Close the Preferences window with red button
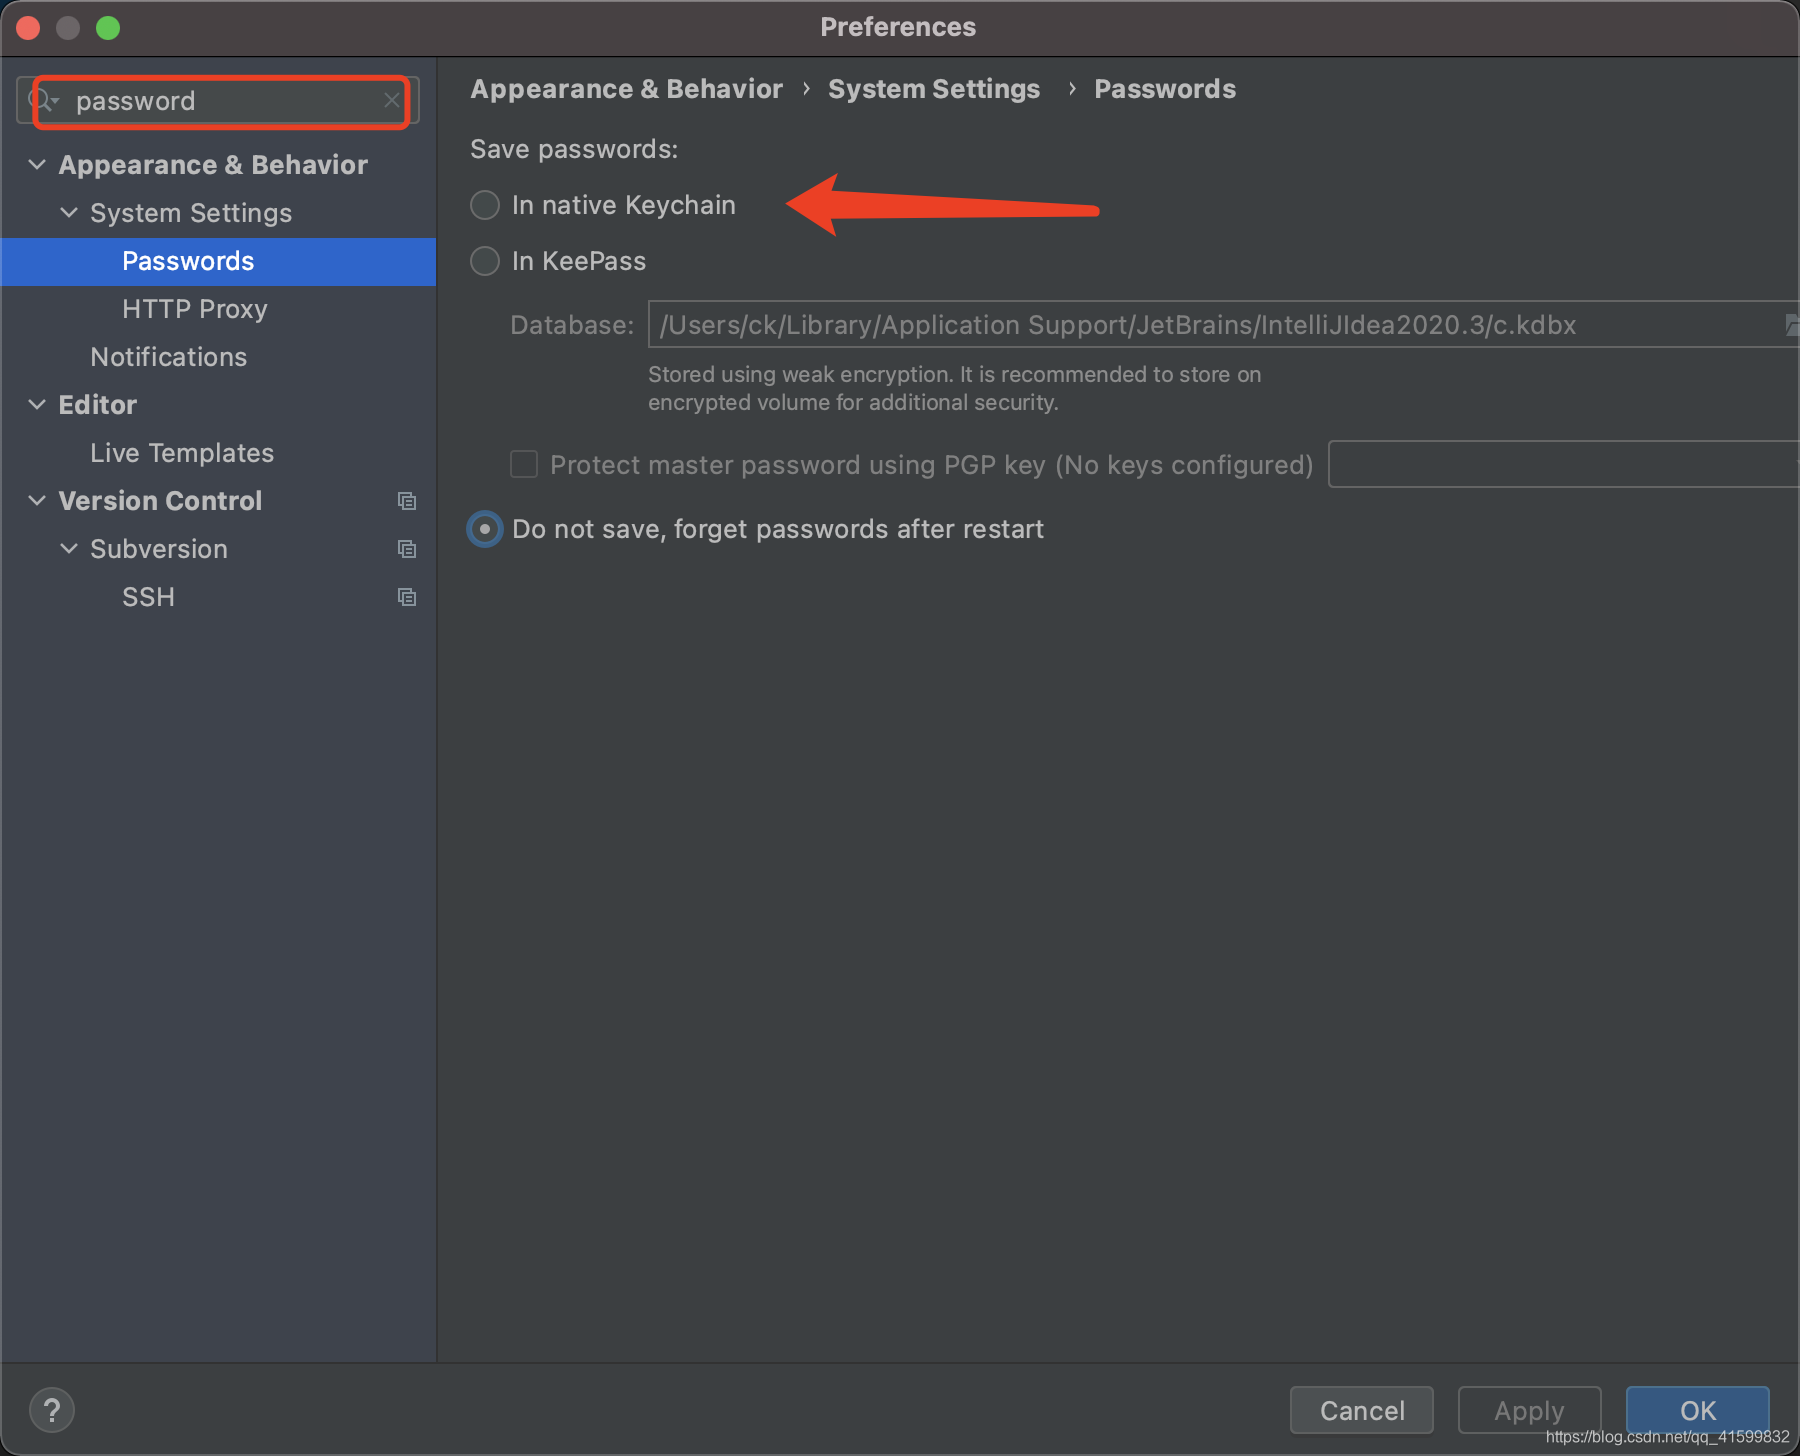 28,28
